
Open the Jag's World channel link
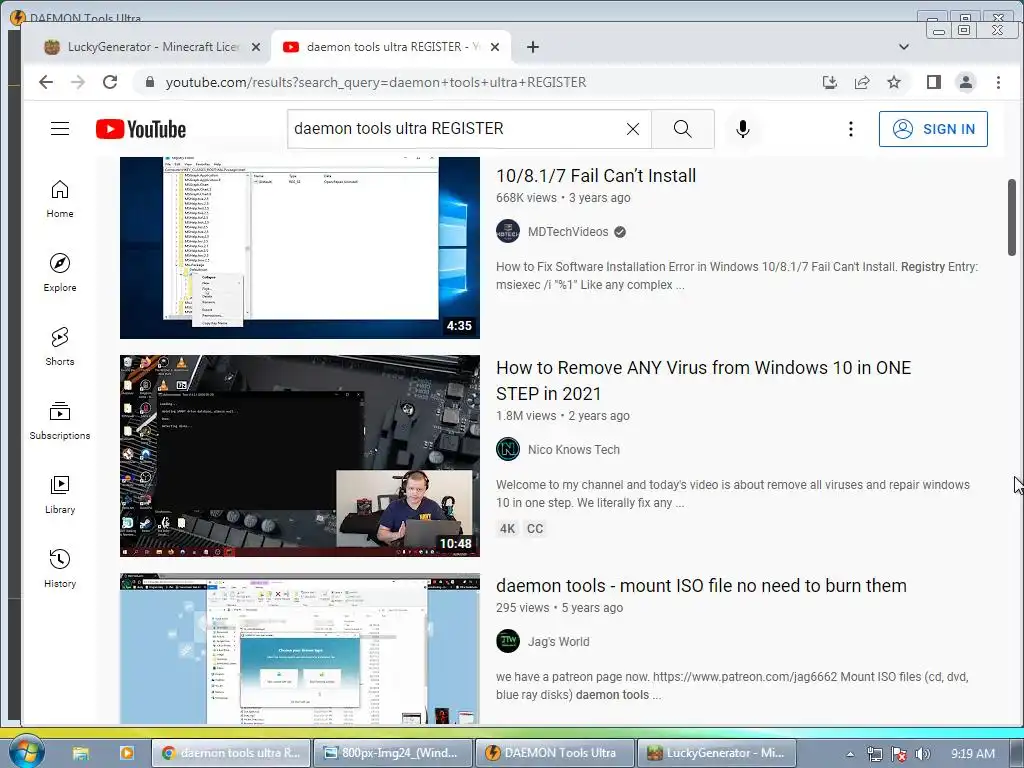[x=558, y=642]
